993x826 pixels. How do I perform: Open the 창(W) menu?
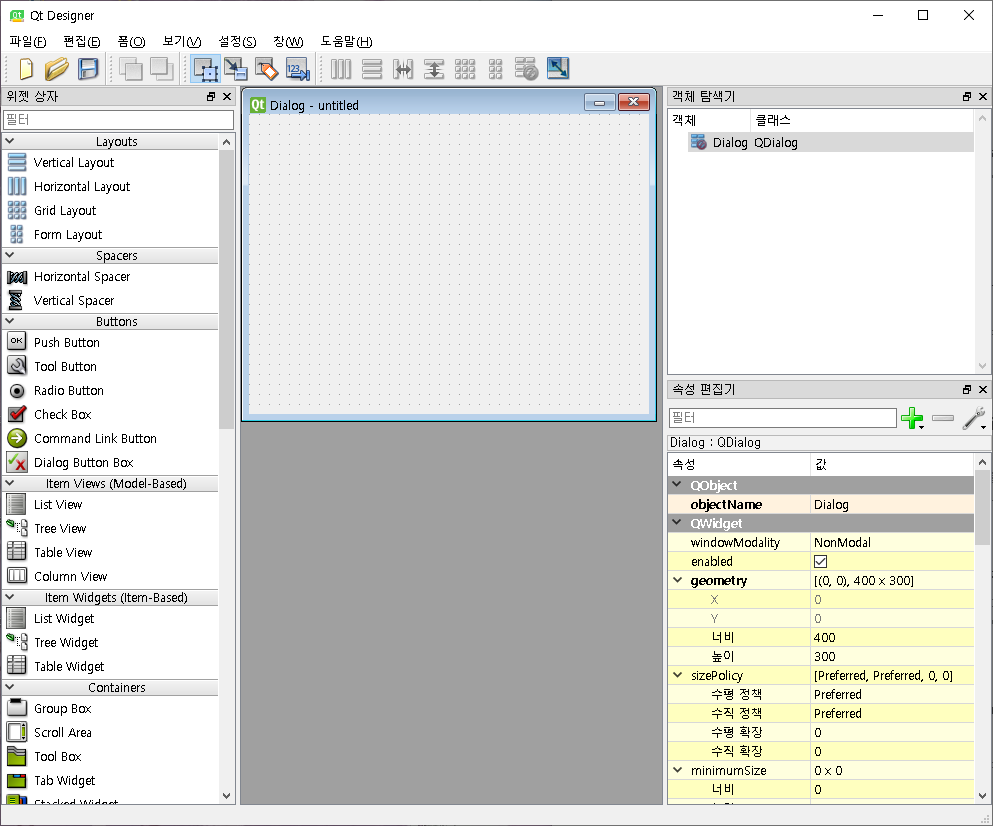288,42
